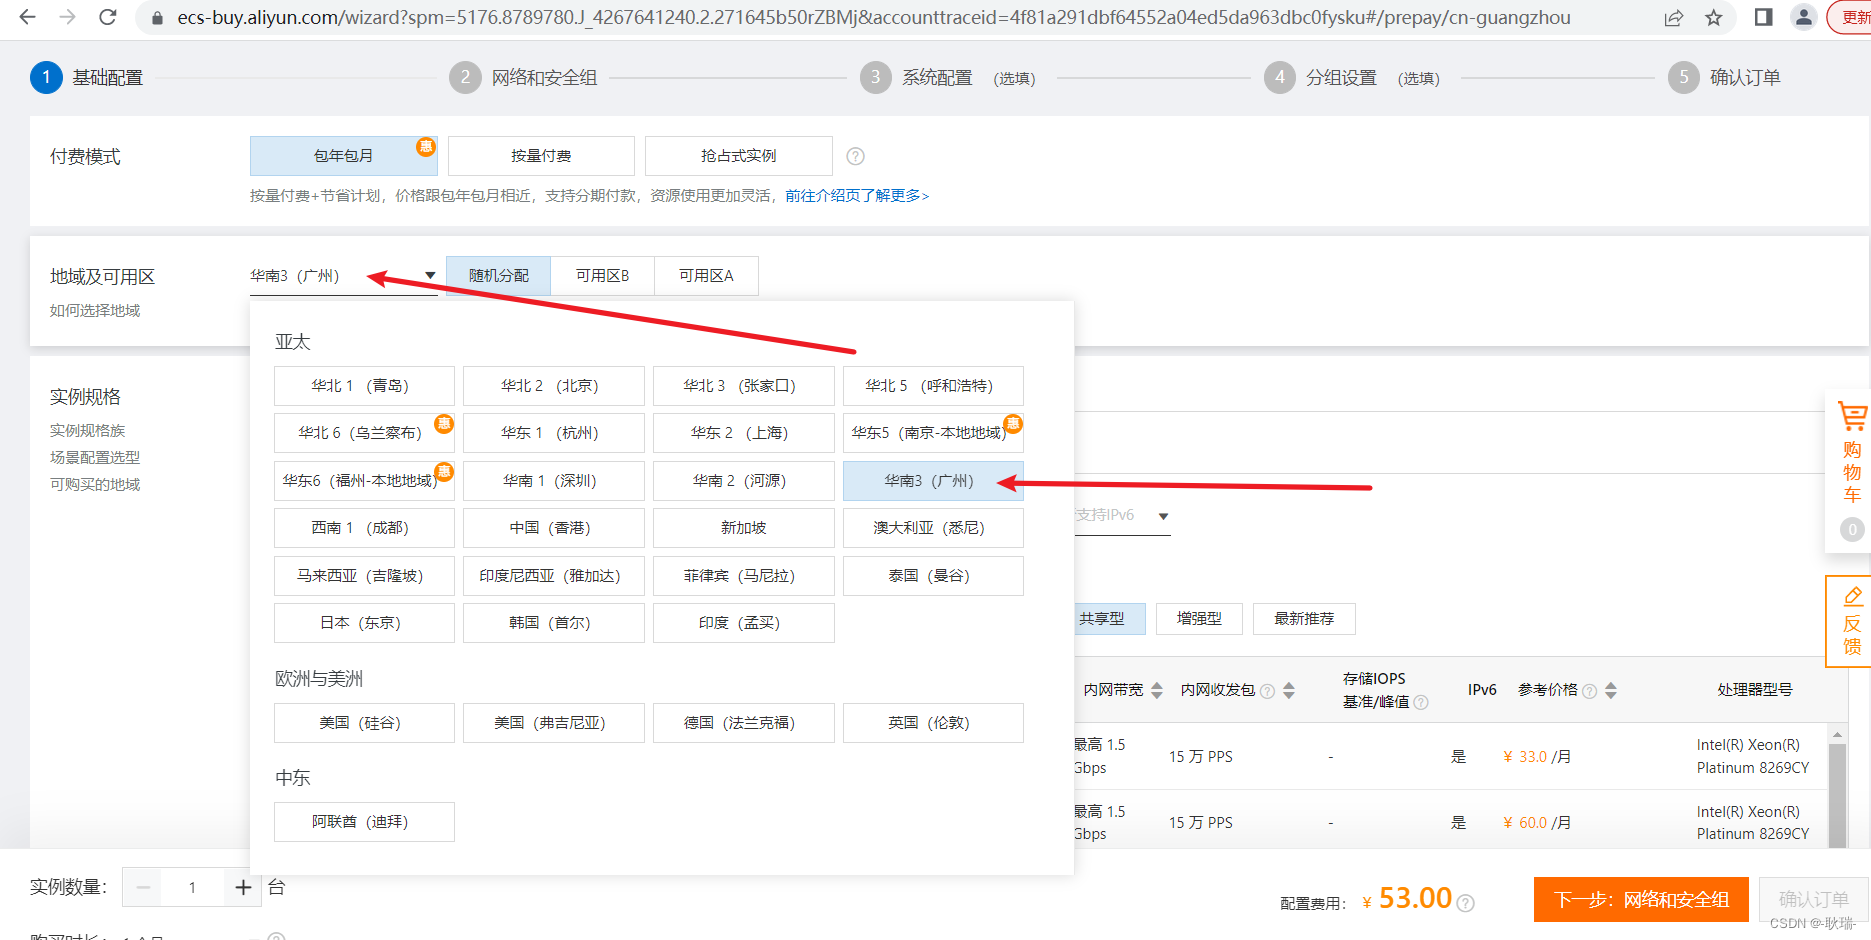The height and width of the screenshot is (940, 1871).
Task: Click the help icon beside 参考价格
Action: [1589, 691]
